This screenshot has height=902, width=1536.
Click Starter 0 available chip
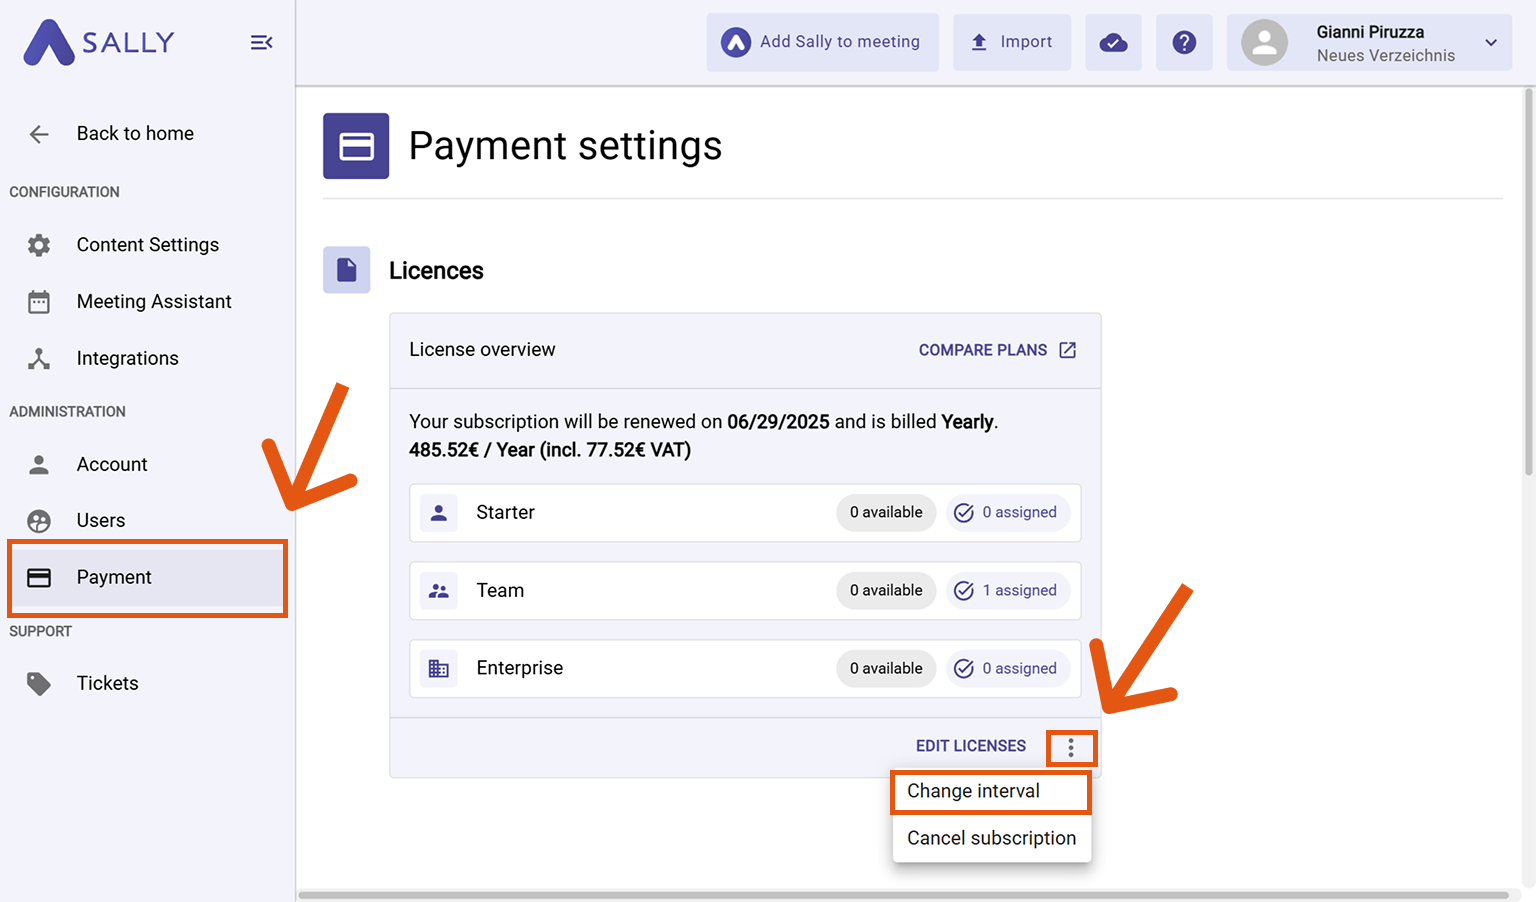[x=886, y=512]
